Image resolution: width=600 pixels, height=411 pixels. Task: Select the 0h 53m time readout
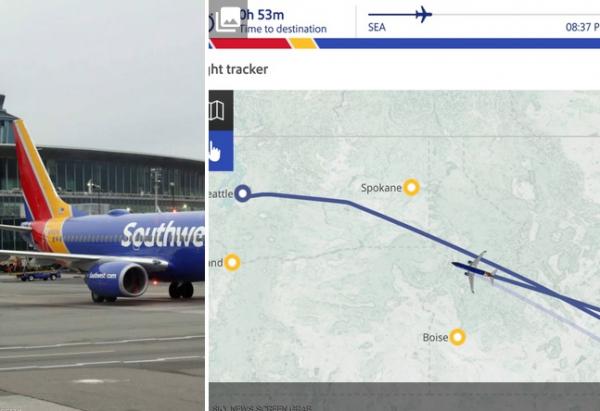(262, 15)
